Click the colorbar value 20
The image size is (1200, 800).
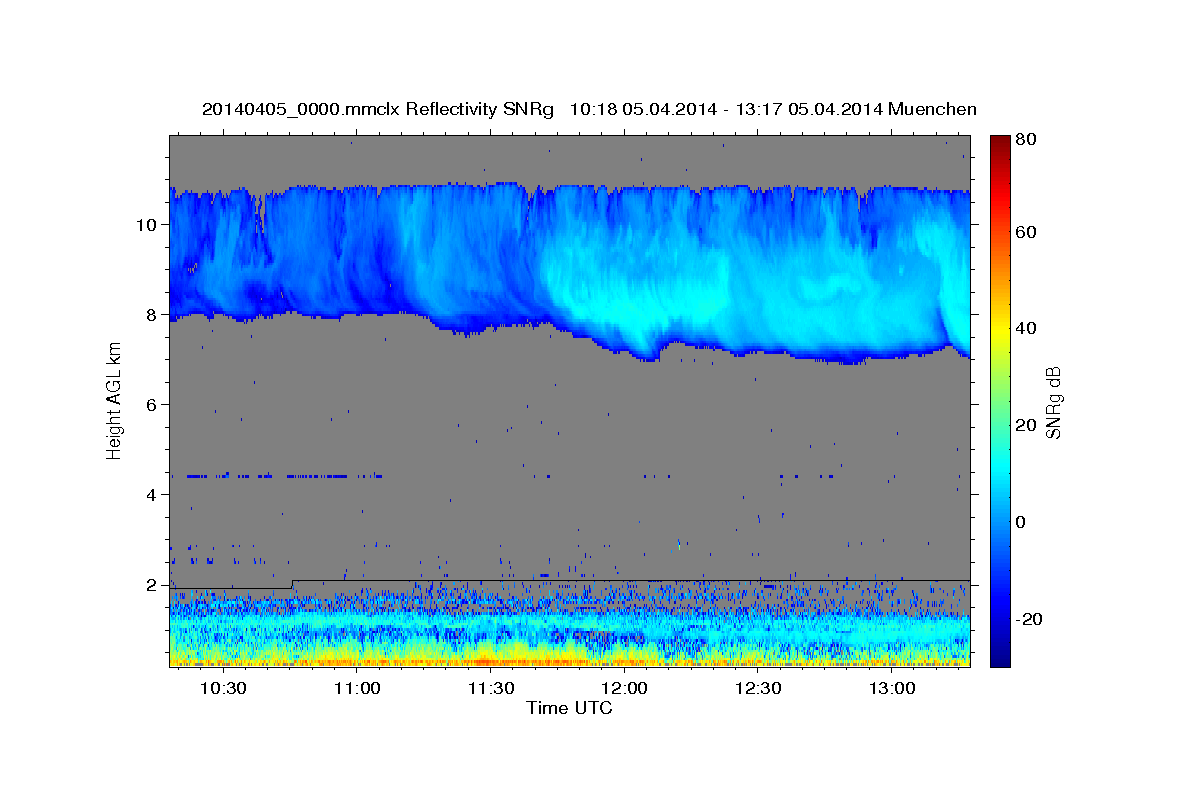pyautogui.click(x=1025, y=425)
